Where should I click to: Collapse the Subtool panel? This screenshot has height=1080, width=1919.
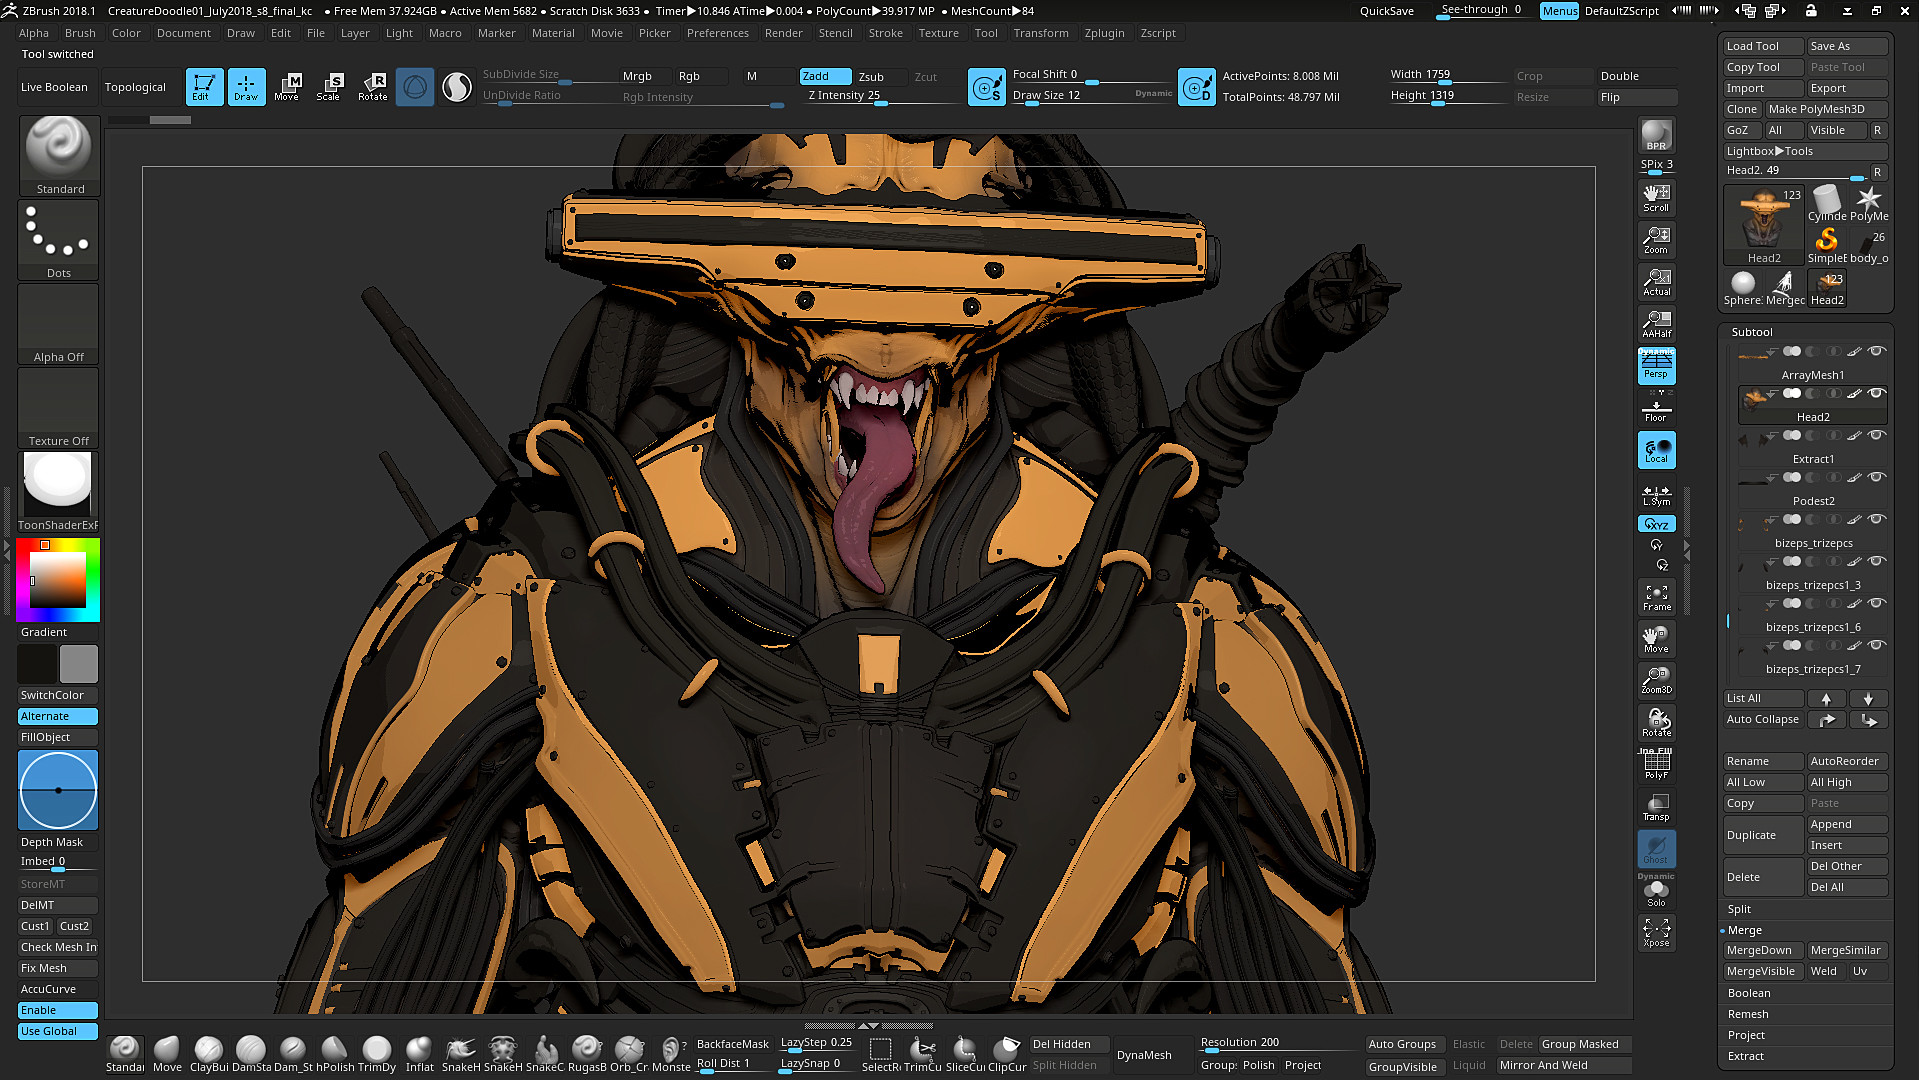[x=1752, y=332]
